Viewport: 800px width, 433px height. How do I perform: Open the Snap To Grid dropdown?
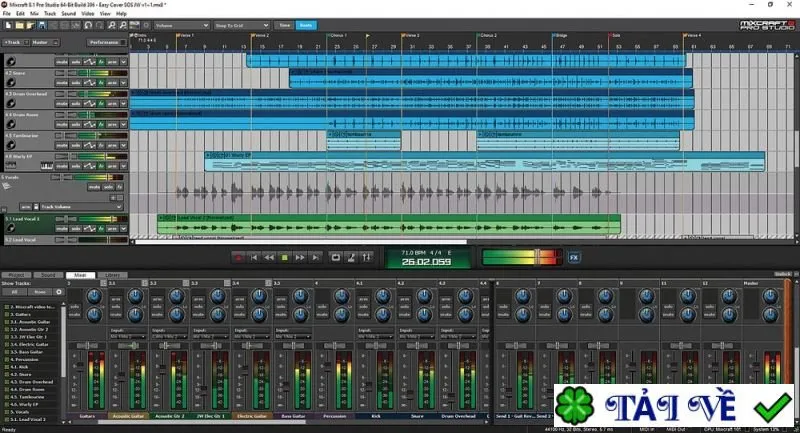241,25
